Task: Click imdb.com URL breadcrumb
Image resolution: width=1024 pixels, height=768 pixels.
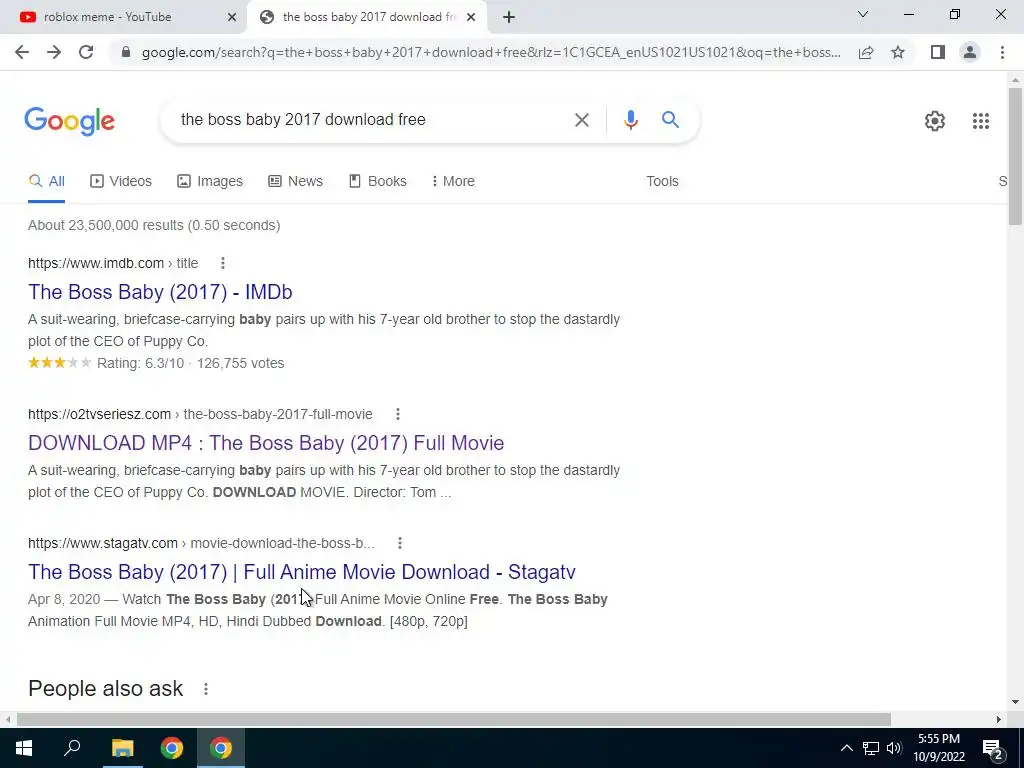Action: (113, 263)
